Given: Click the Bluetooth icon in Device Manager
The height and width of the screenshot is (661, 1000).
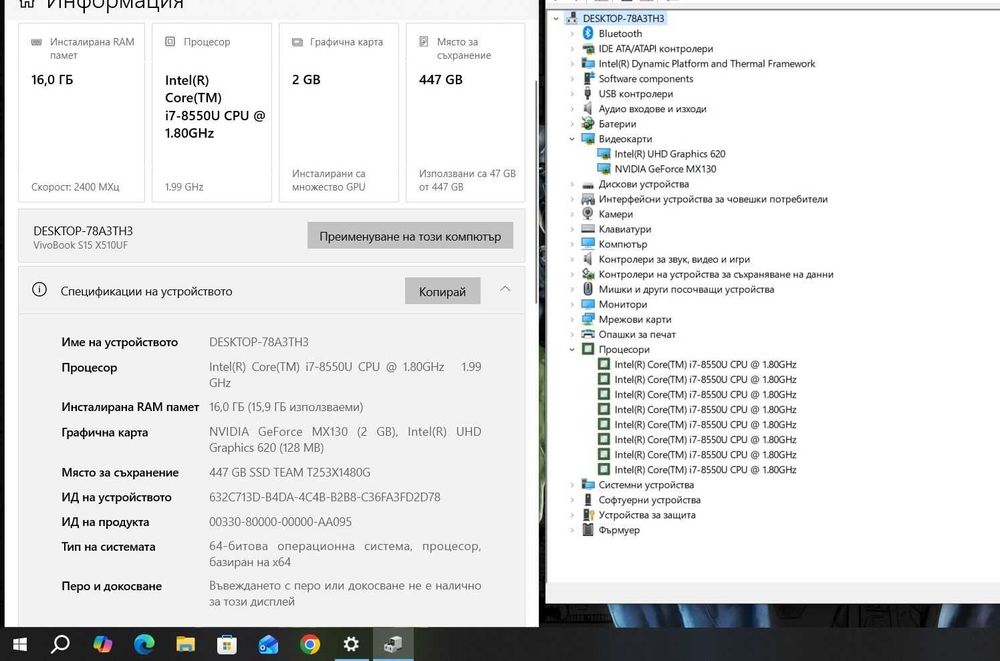Looking at the screenshot, I should [587, 33].
